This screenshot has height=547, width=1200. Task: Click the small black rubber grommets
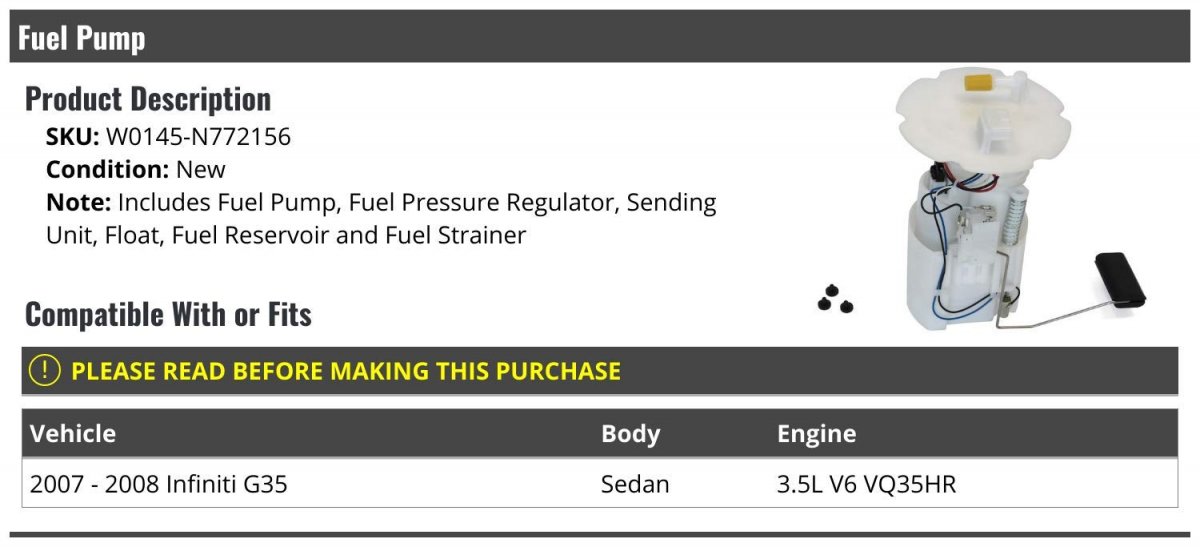click(x=835, y=300)
